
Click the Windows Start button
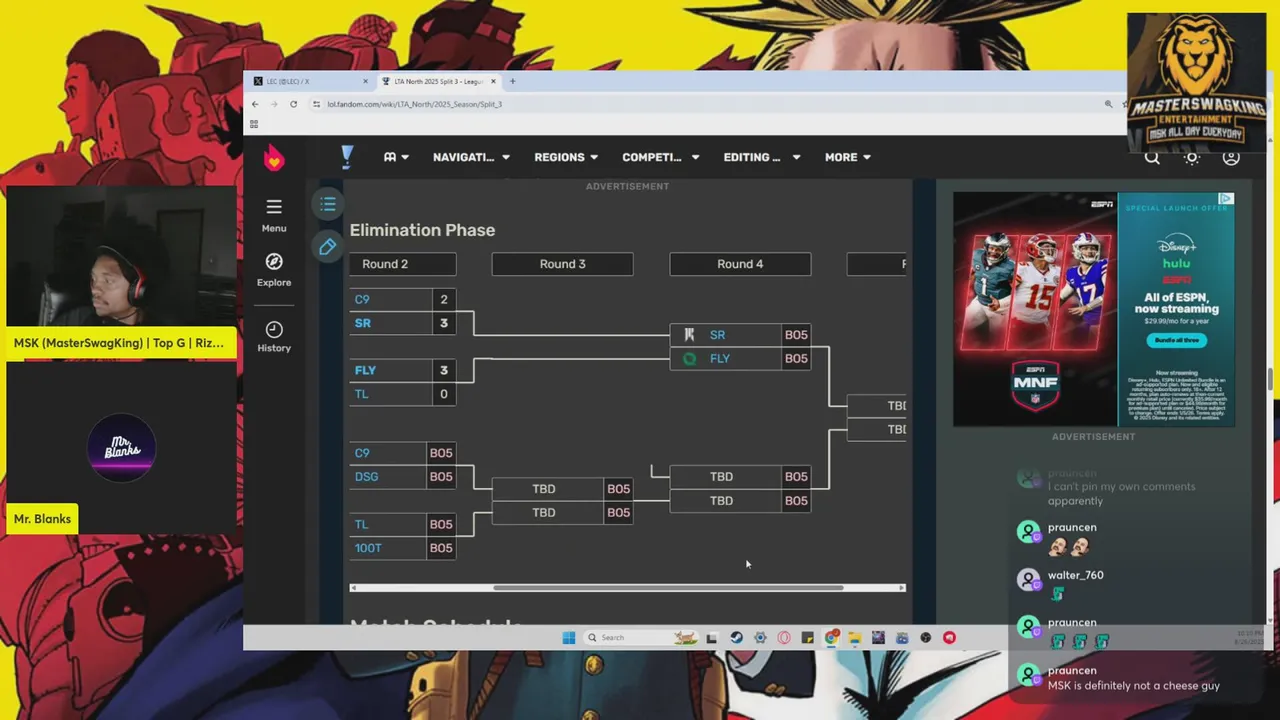point(568,638)
